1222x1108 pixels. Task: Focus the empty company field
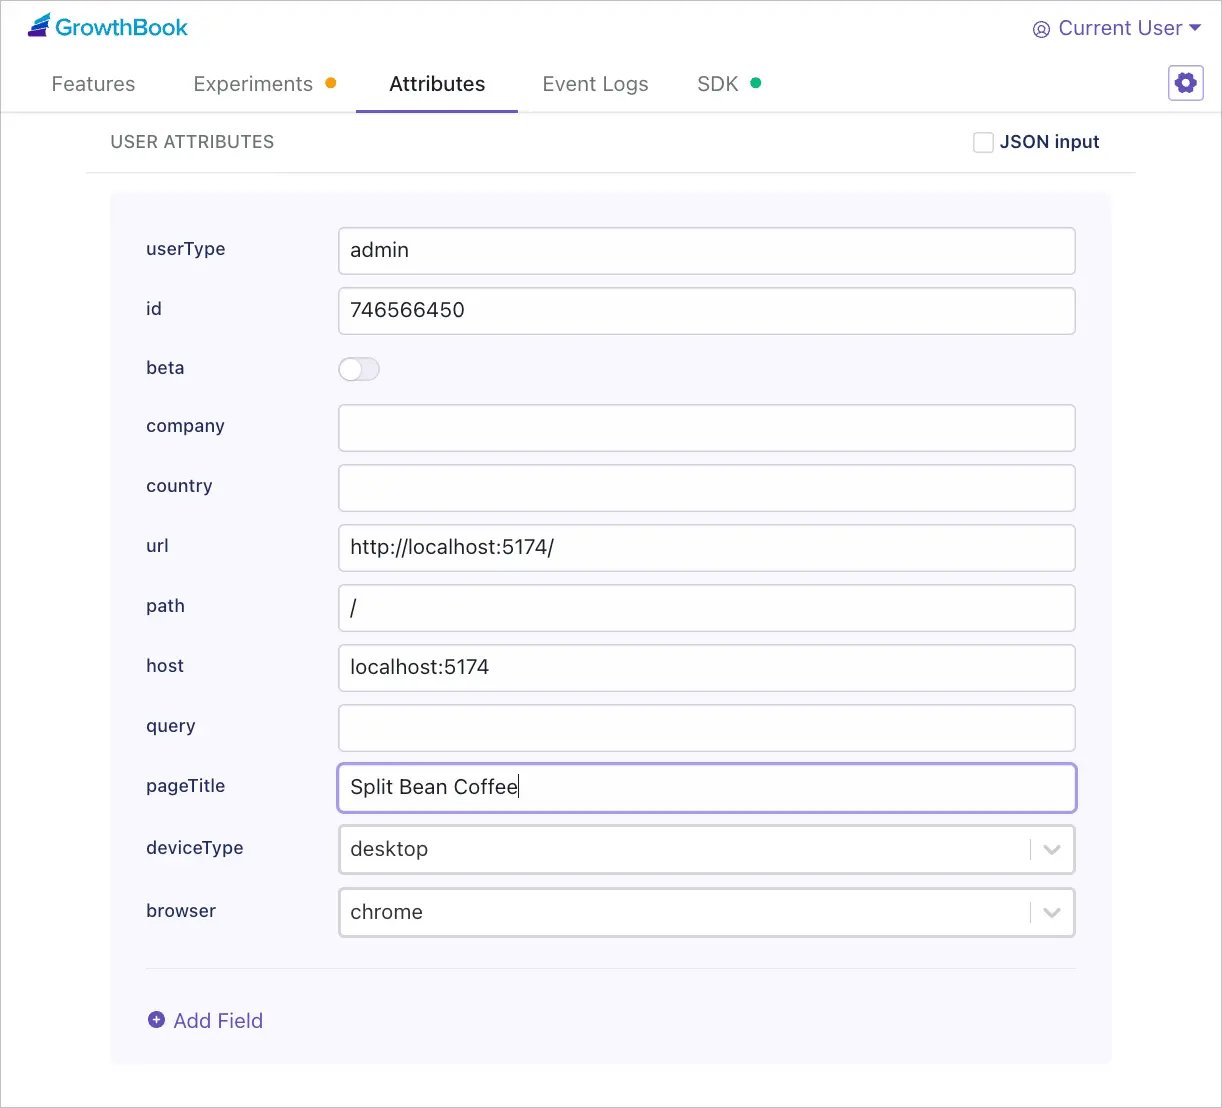pyautogui.click(x=707, y=428)
